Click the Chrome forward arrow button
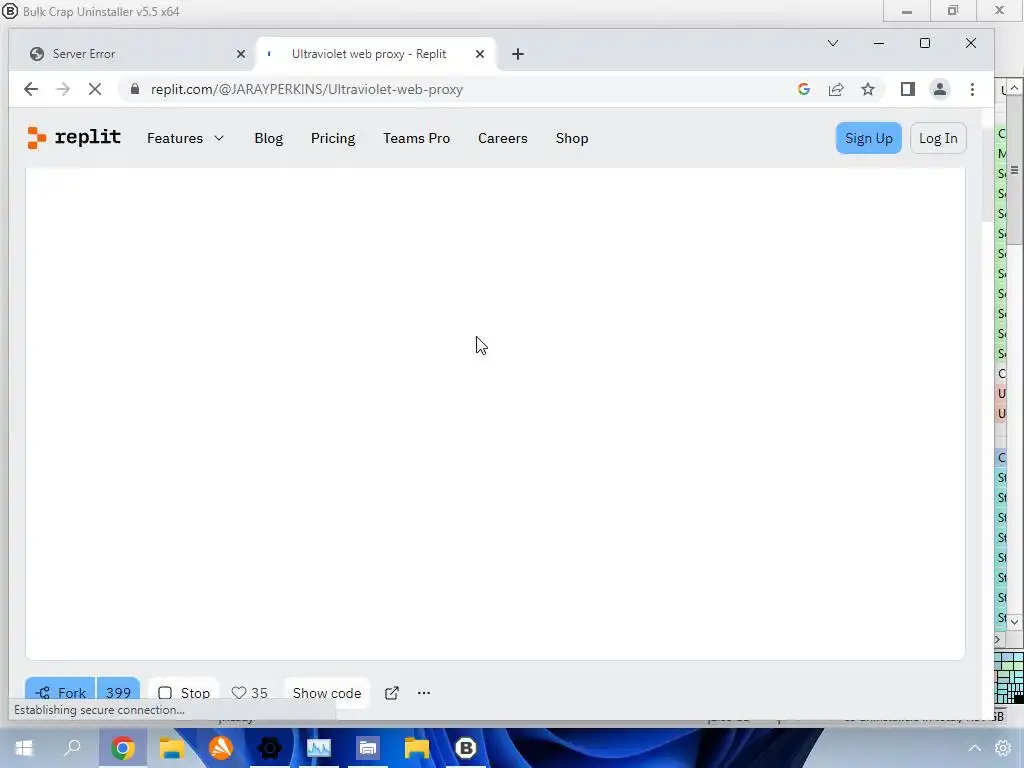Image resolution: width=1024 pixels, height=768 pixels. click(x=63, y=89)
